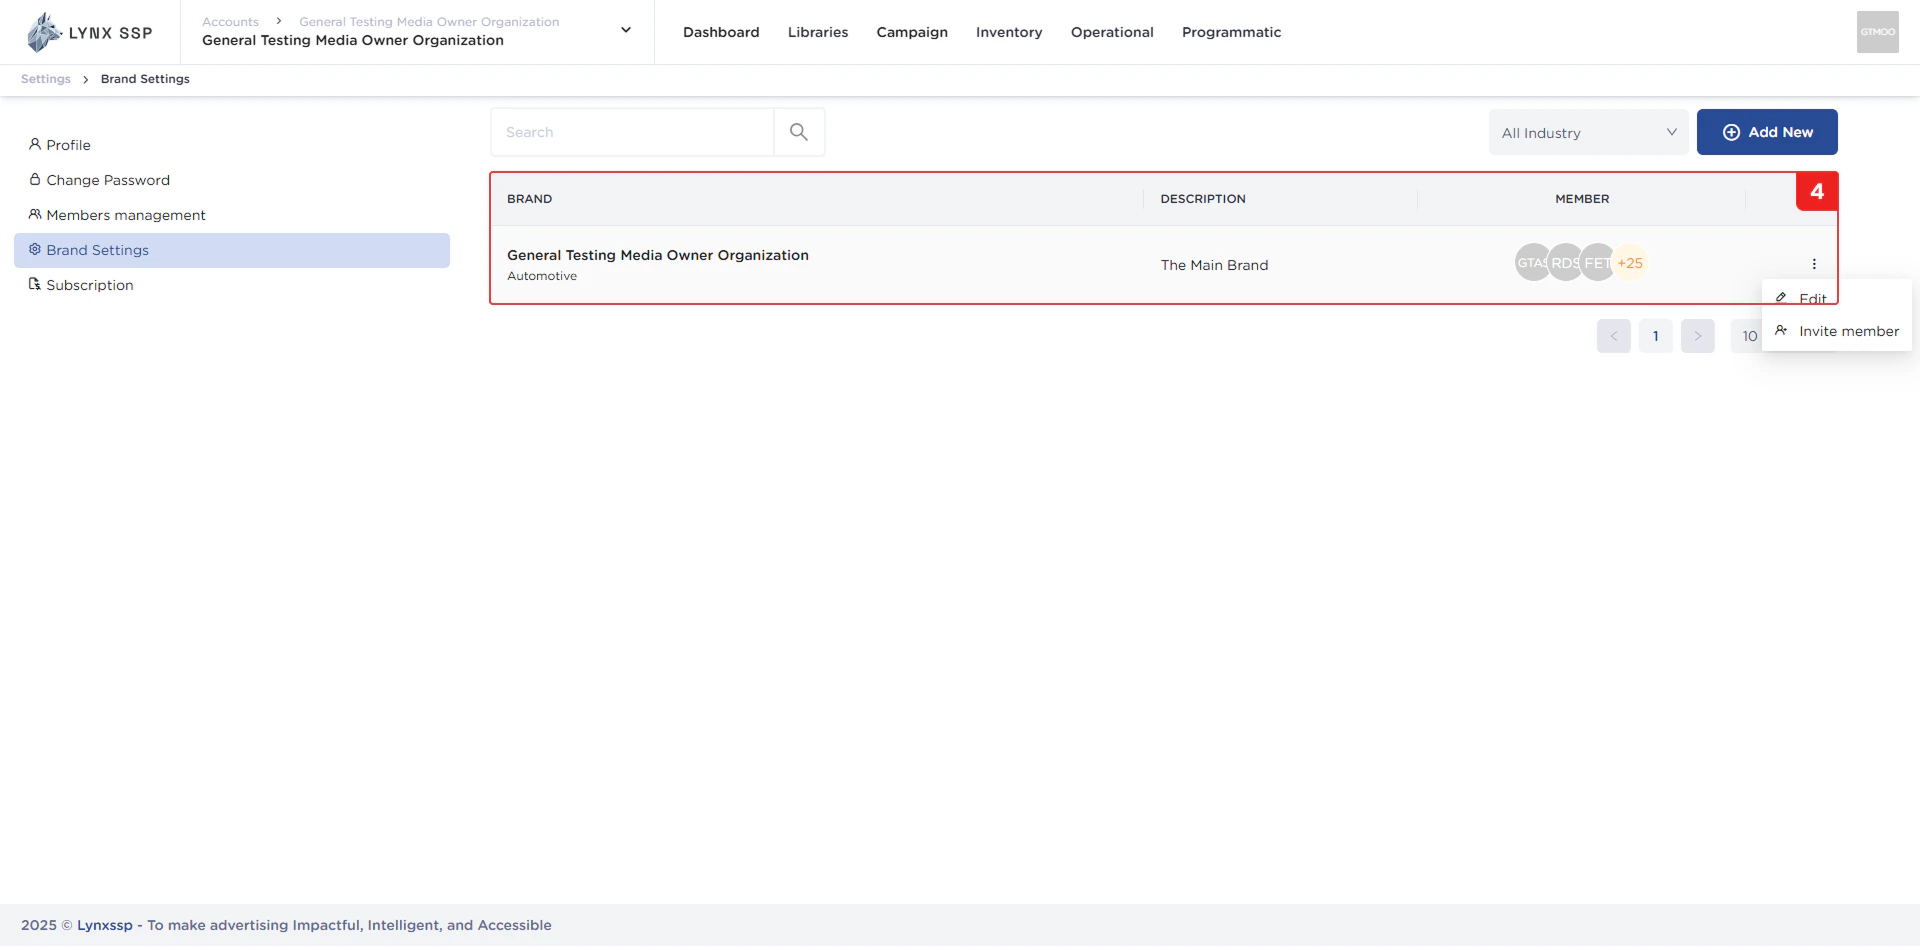1920x948 pixels.
Task: Click the Lynxssp footer link
Action: (105, 925)
